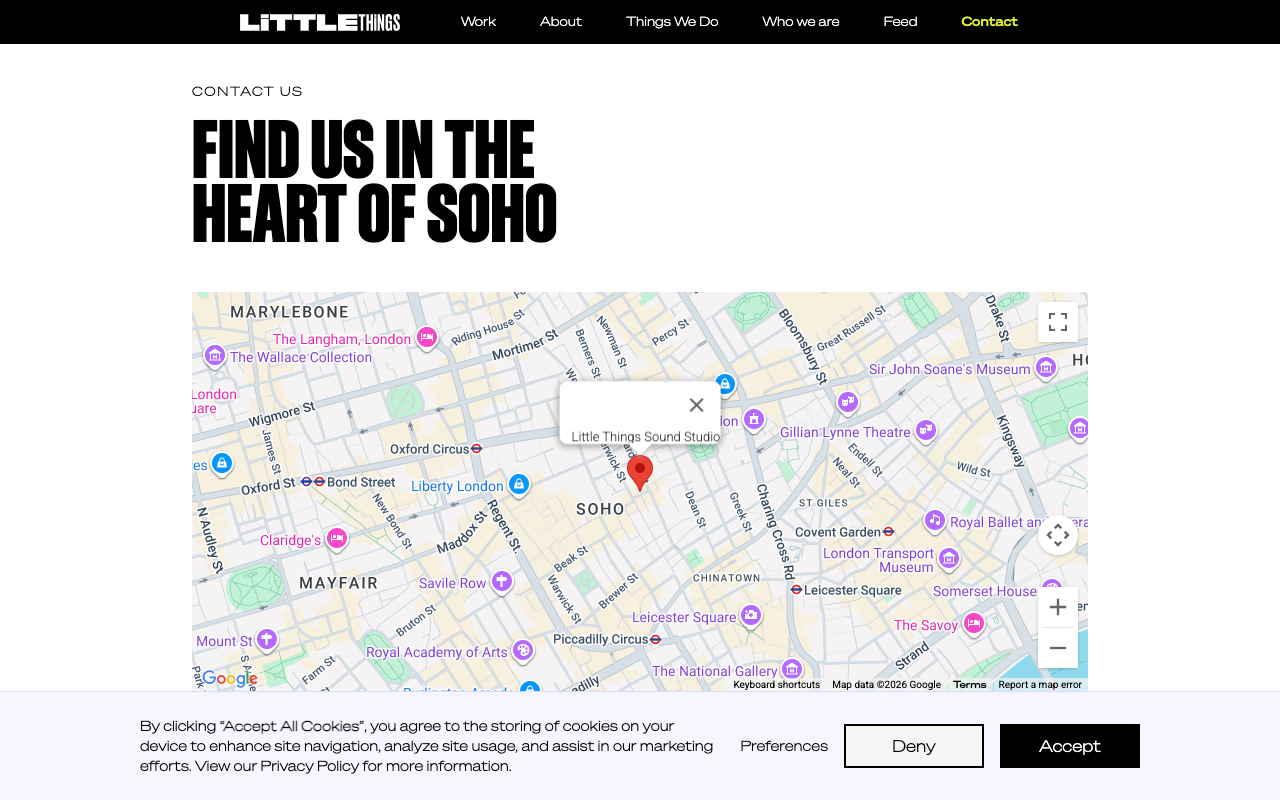Viewport: 1280px width, 800px height.
Task: Click the Little Things logo
Action: 320,22
